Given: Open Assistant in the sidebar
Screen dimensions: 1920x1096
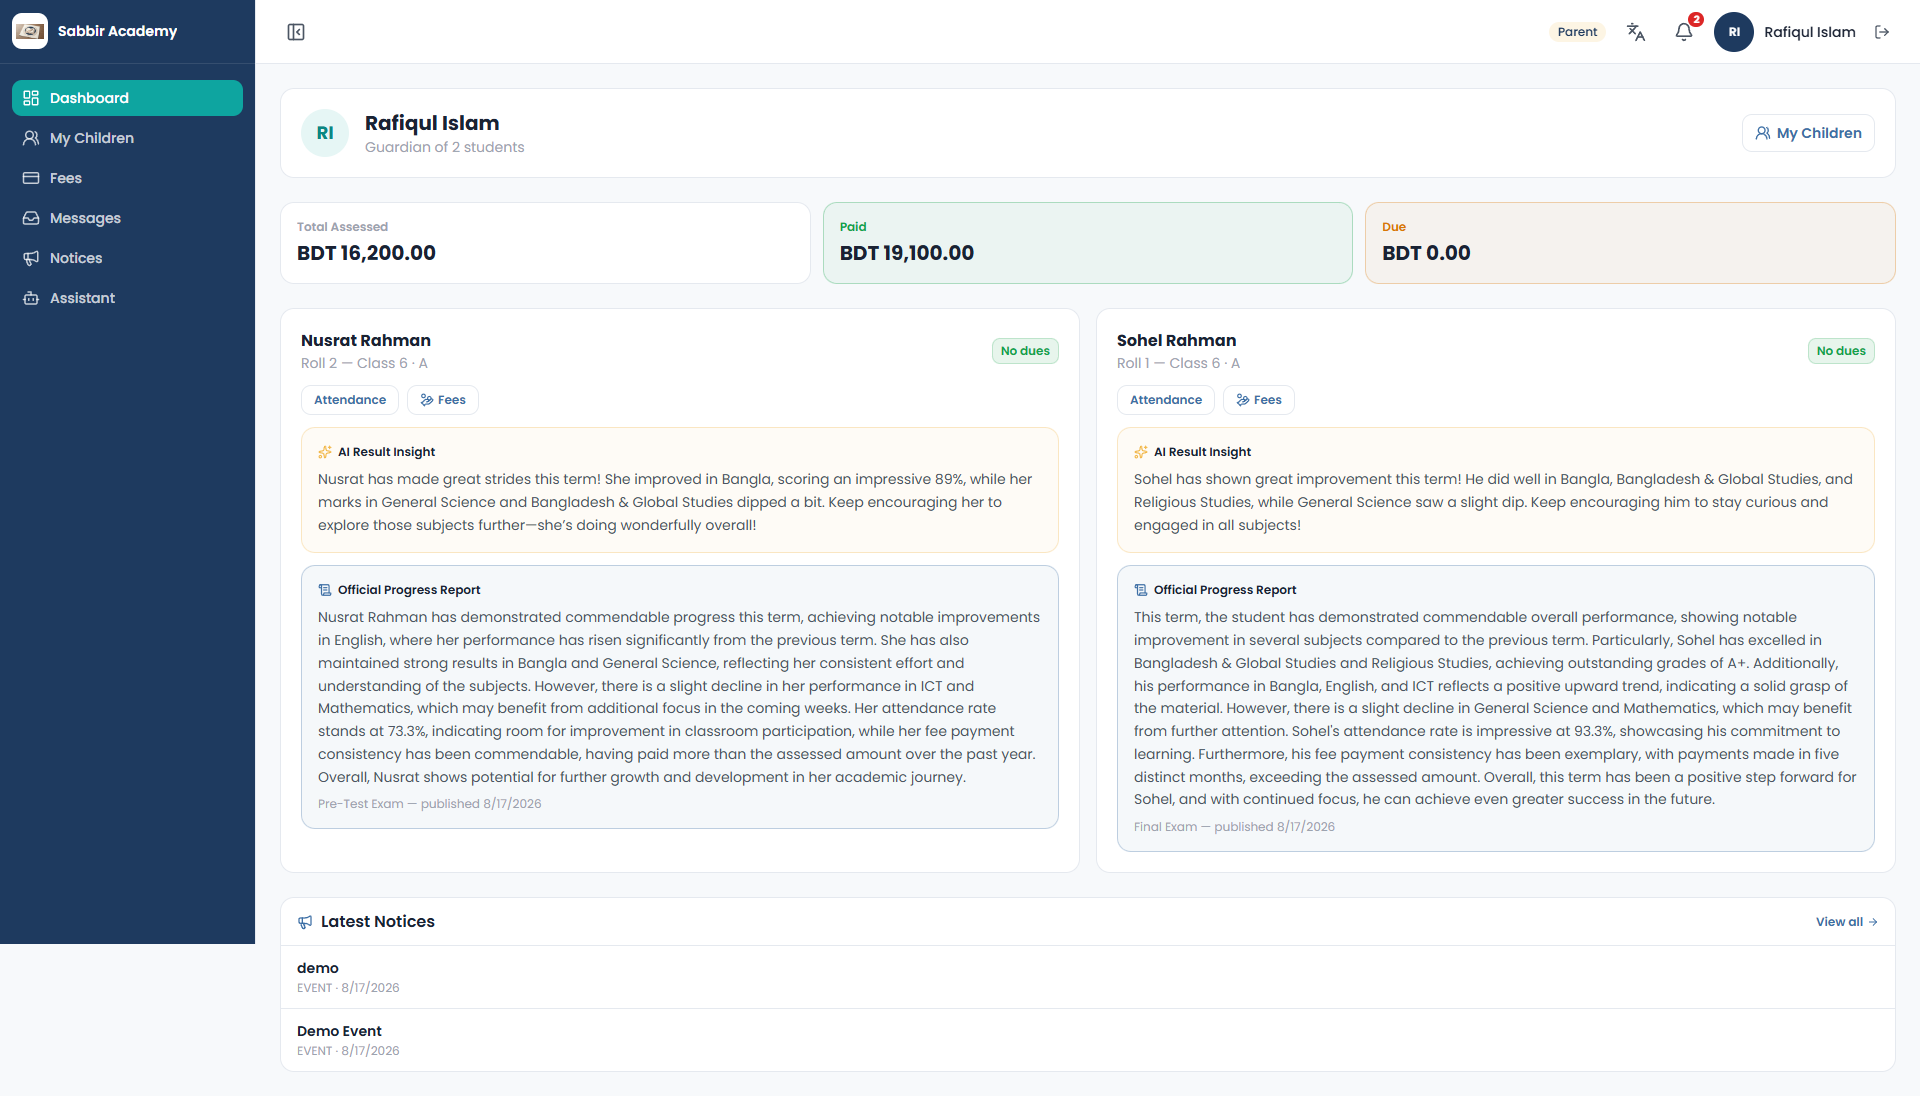Looking at the screenshot, I should (x=127, y=298).
